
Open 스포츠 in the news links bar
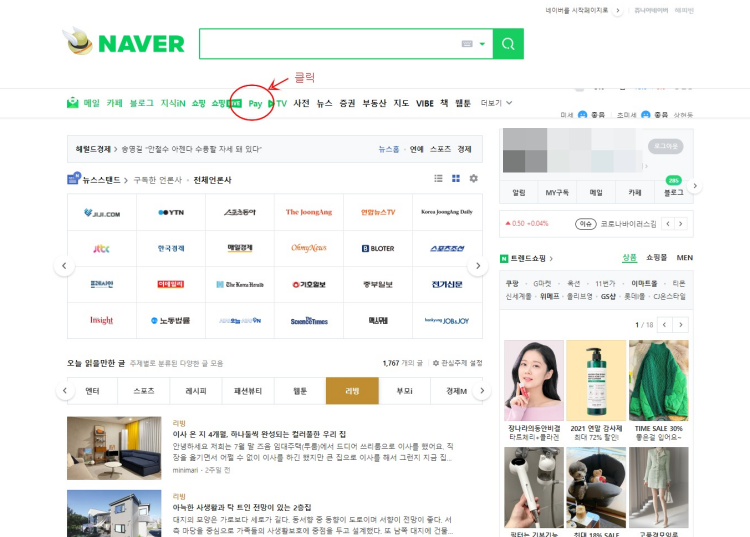click(440, 149)
